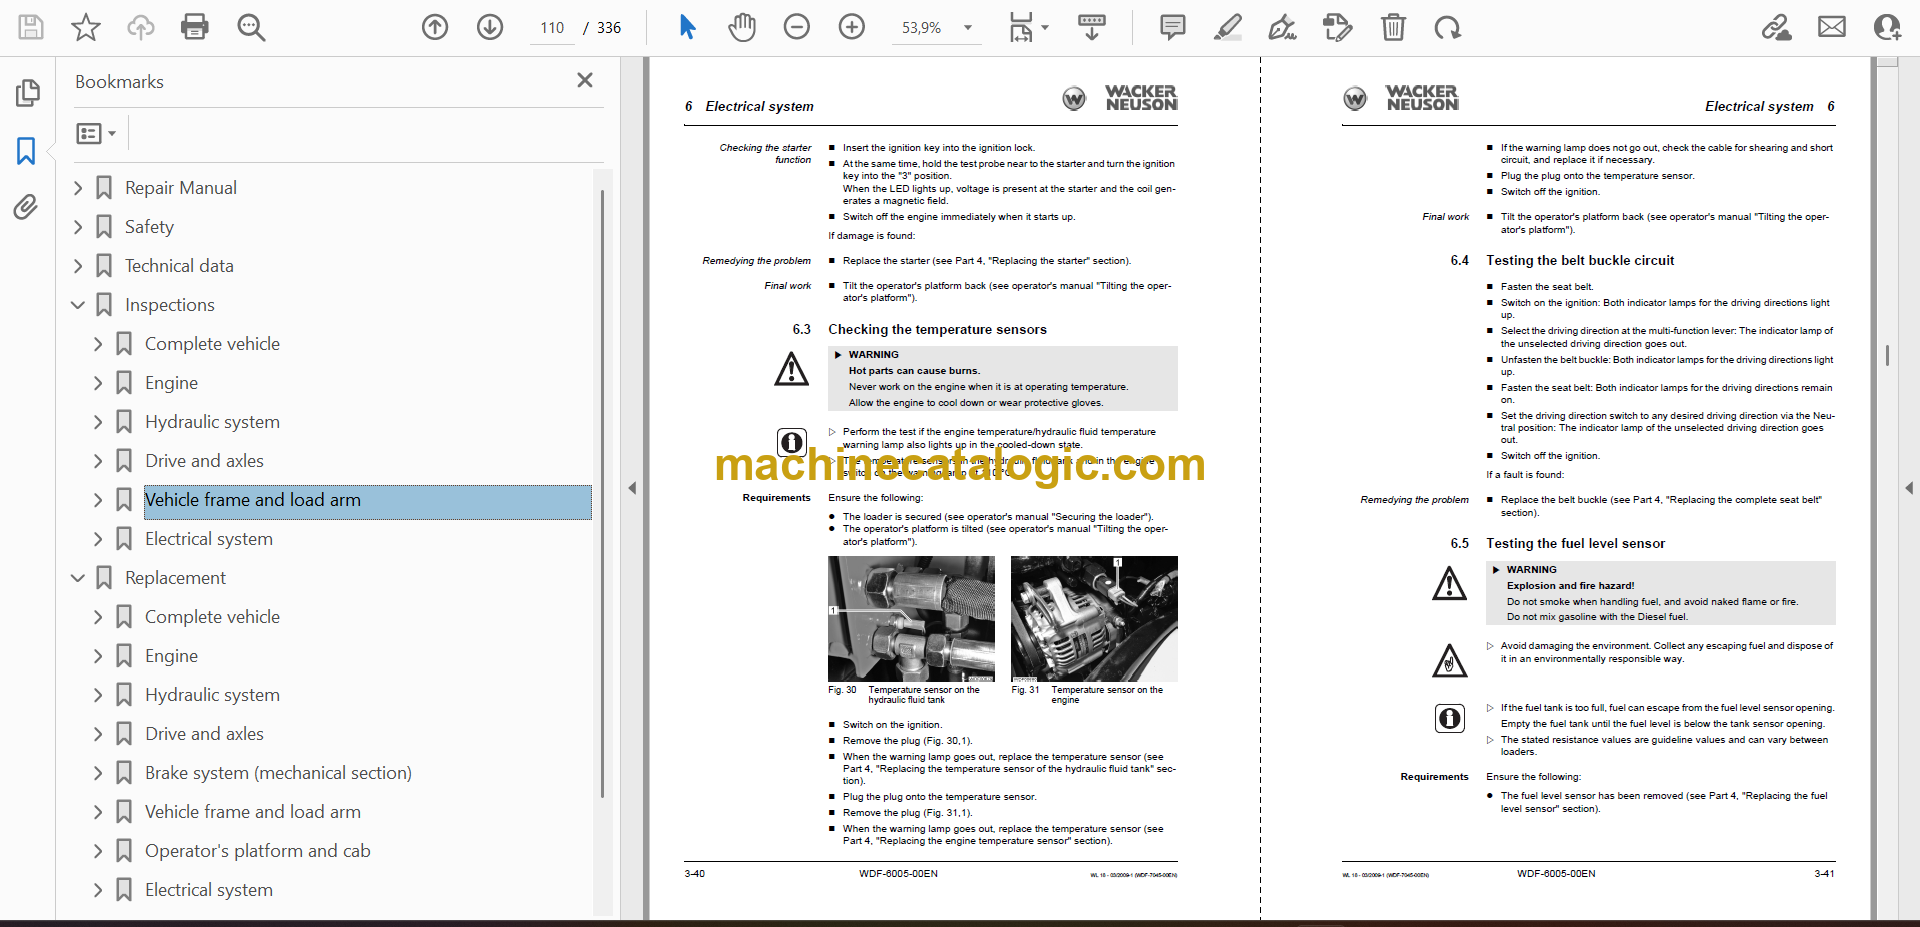Open Inspections Hydraulic system bookmark
The width and height of the screenshot is (1920, 927).
(212, 422)
